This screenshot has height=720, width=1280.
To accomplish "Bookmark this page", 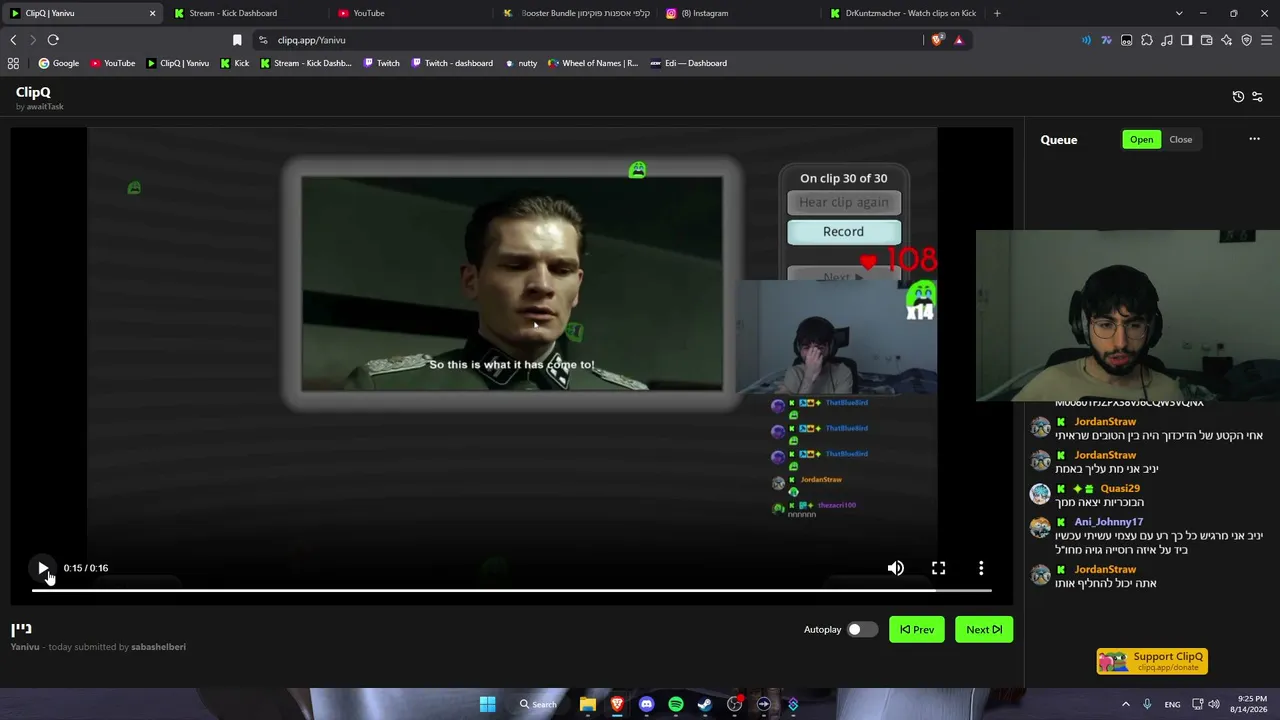I will point(237,40).
